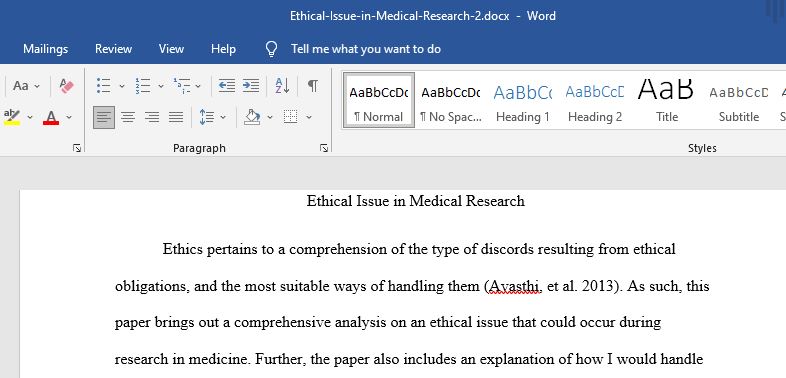Expand the numbering library dropdown
Image resolution: width=786 pixels, height=378 pixels.
(161, 86)
